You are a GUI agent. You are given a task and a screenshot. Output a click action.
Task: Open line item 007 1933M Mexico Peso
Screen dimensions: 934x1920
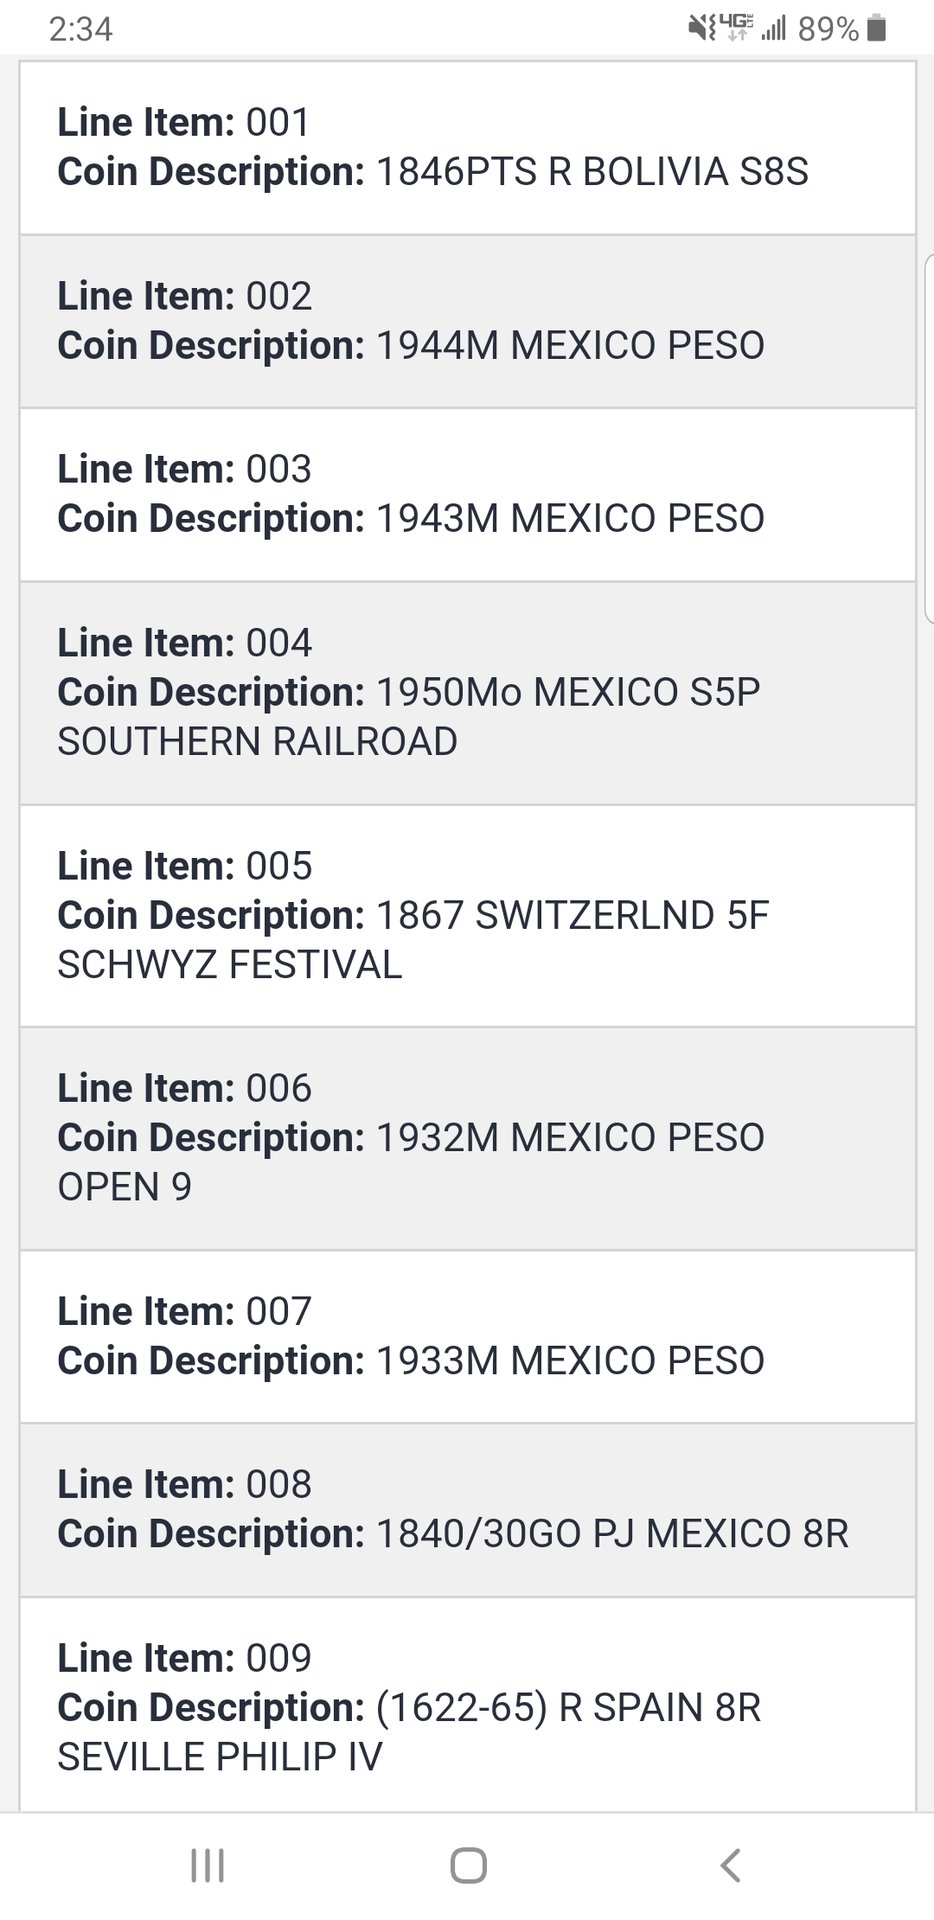tap(467, 1336)
